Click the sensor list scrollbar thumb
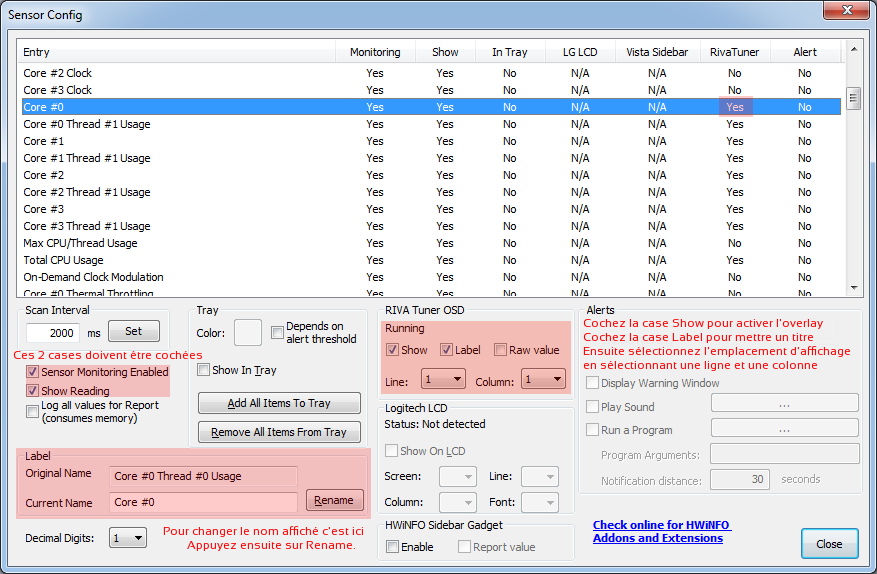The image size is (877, 574). point(853,99)
